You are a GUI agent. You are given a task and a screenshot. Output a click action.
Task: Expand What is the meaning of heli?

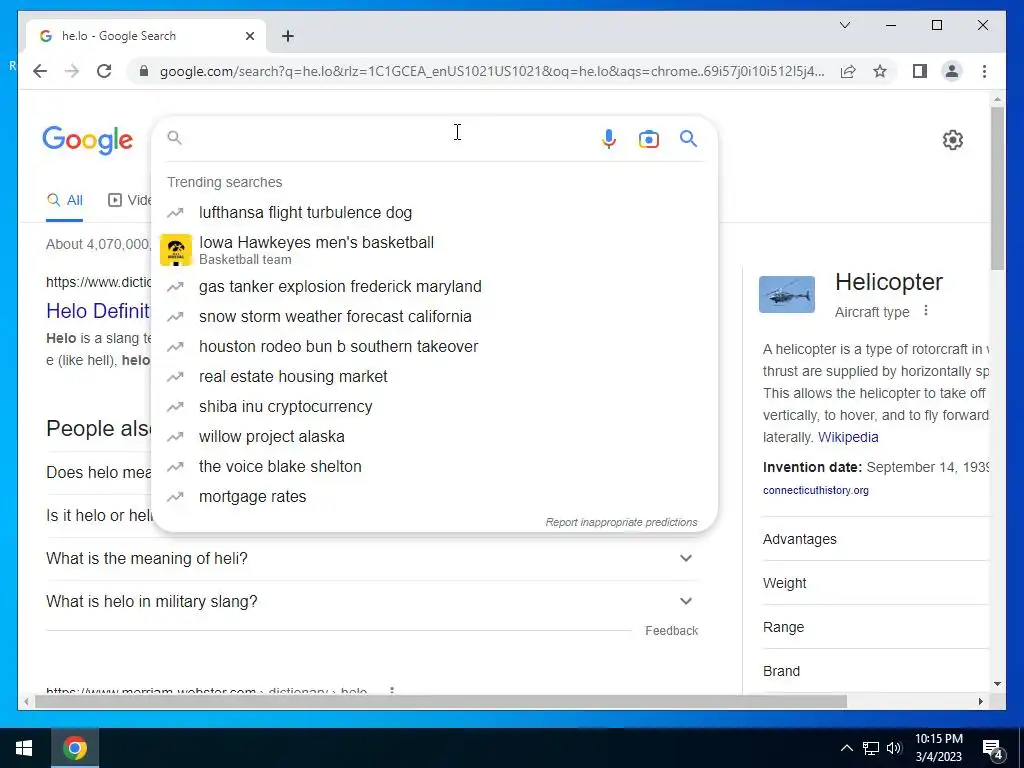point(372,558)
